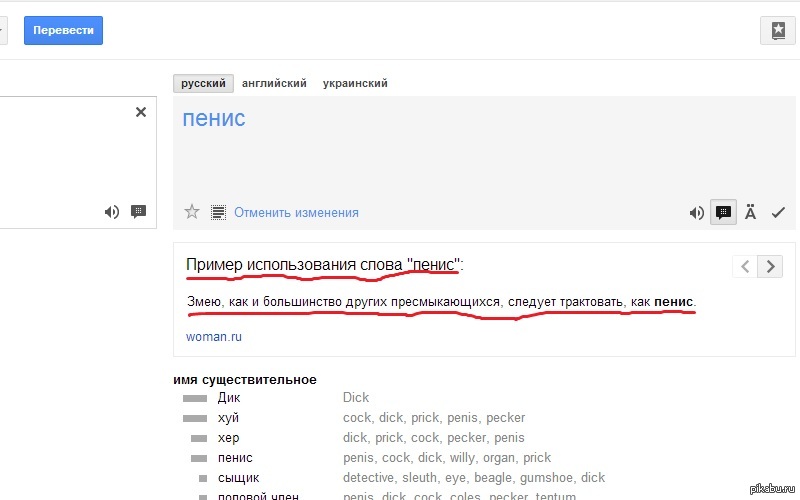Viewport: 800px width, 500px height.
Task: Open the phrasebook star-book icon
Action: point(777,30)
